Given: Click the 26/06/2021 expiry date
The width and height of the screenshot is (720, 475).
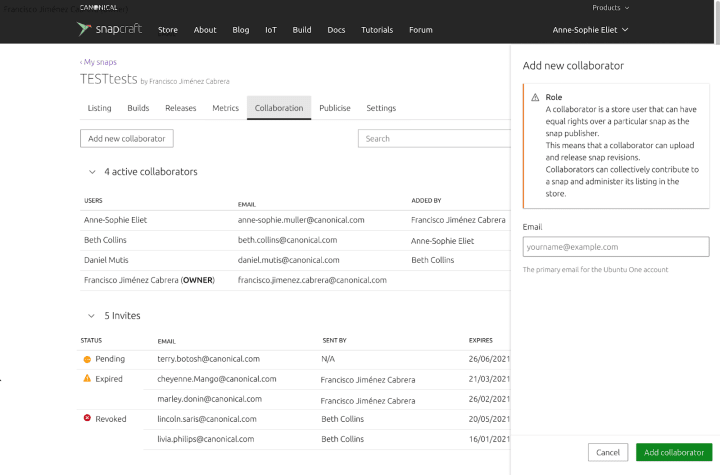Looking at the screenshot, I should [x=489, y=359].
